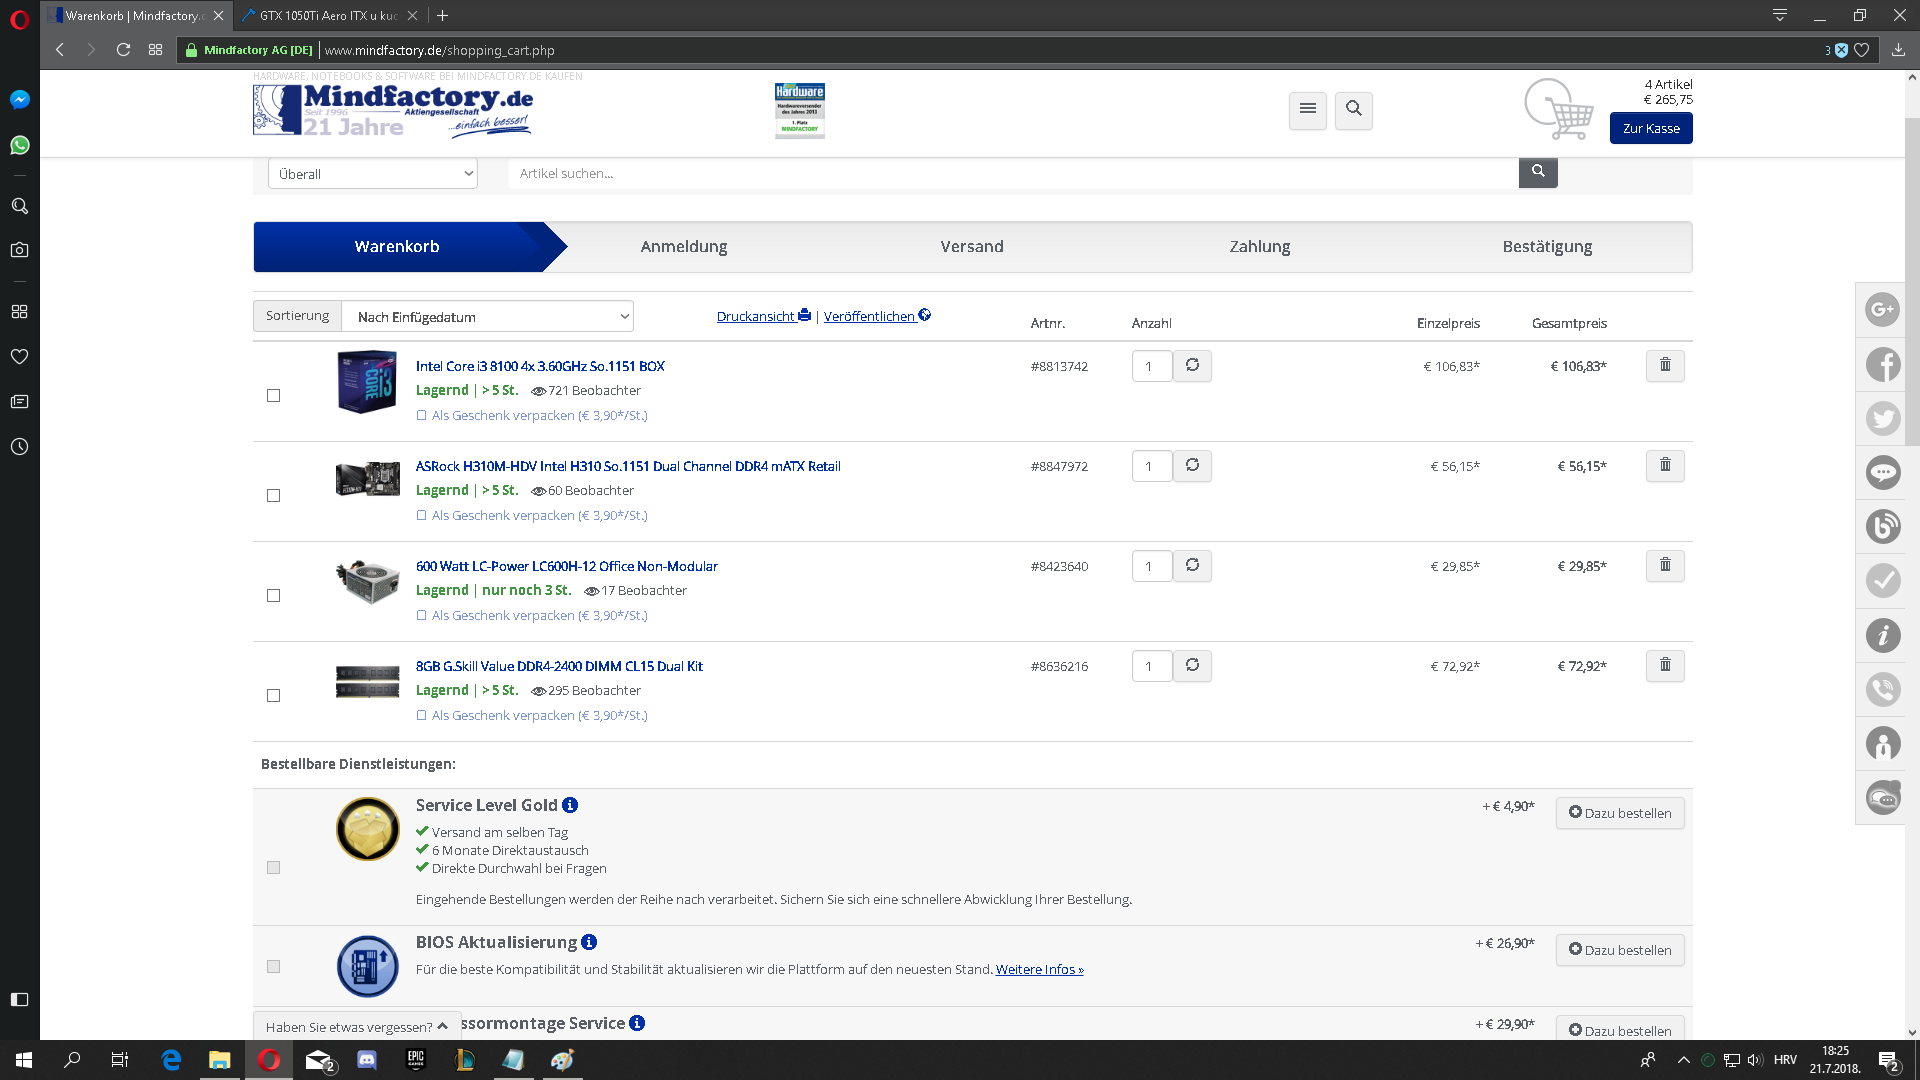The image size is (1920, 1080).
Task: Share on Facebook side button
Action: click(1883, 364)
